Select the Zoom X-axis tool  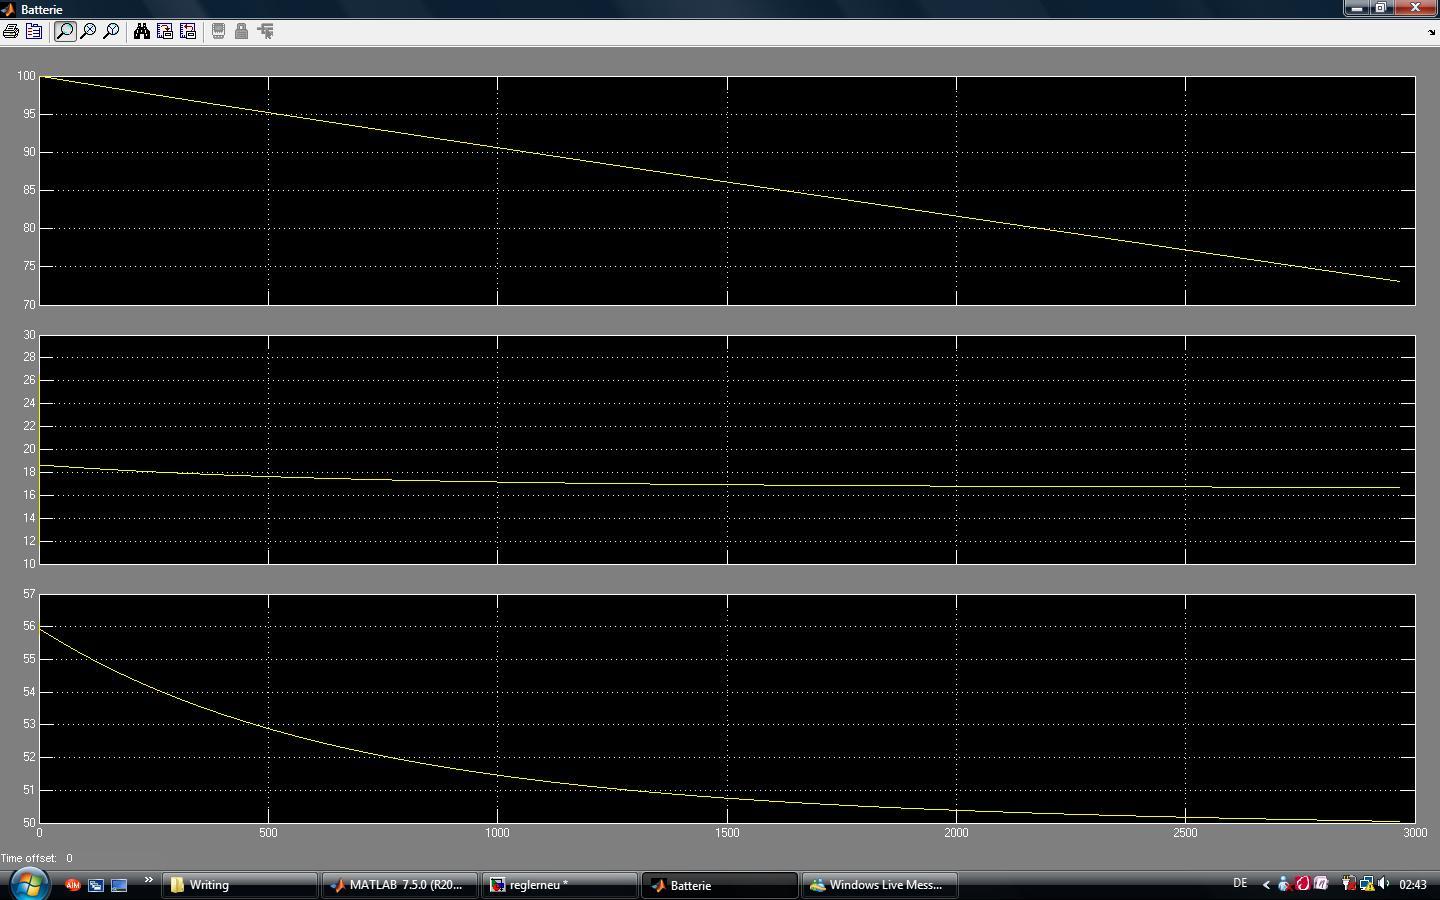pyautogui.click(x=88, y=32)
